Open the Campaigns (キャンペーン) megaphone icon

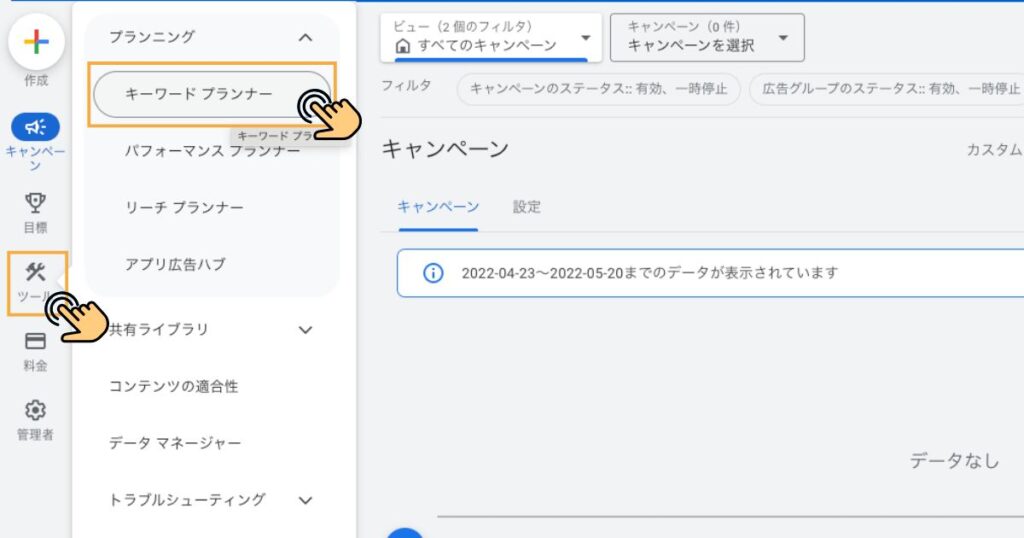tap(35, 127)
